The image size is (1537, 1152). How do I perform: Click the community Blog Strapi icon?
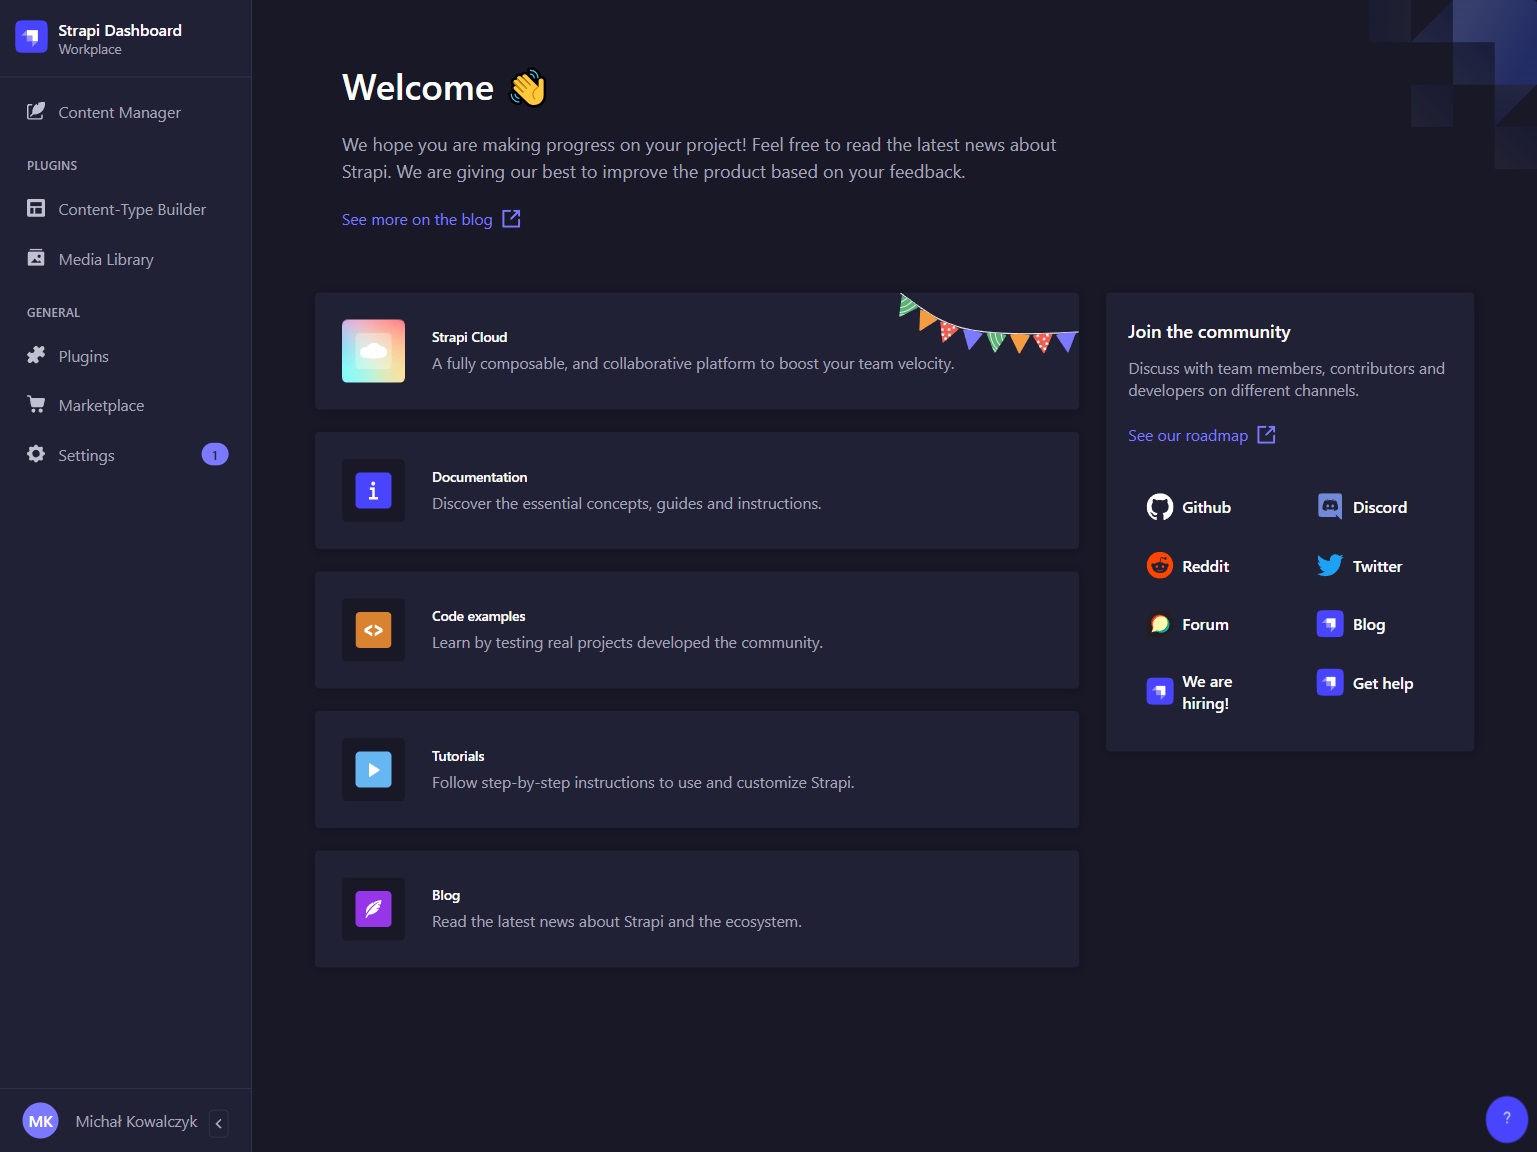[x=1330, y=624]
